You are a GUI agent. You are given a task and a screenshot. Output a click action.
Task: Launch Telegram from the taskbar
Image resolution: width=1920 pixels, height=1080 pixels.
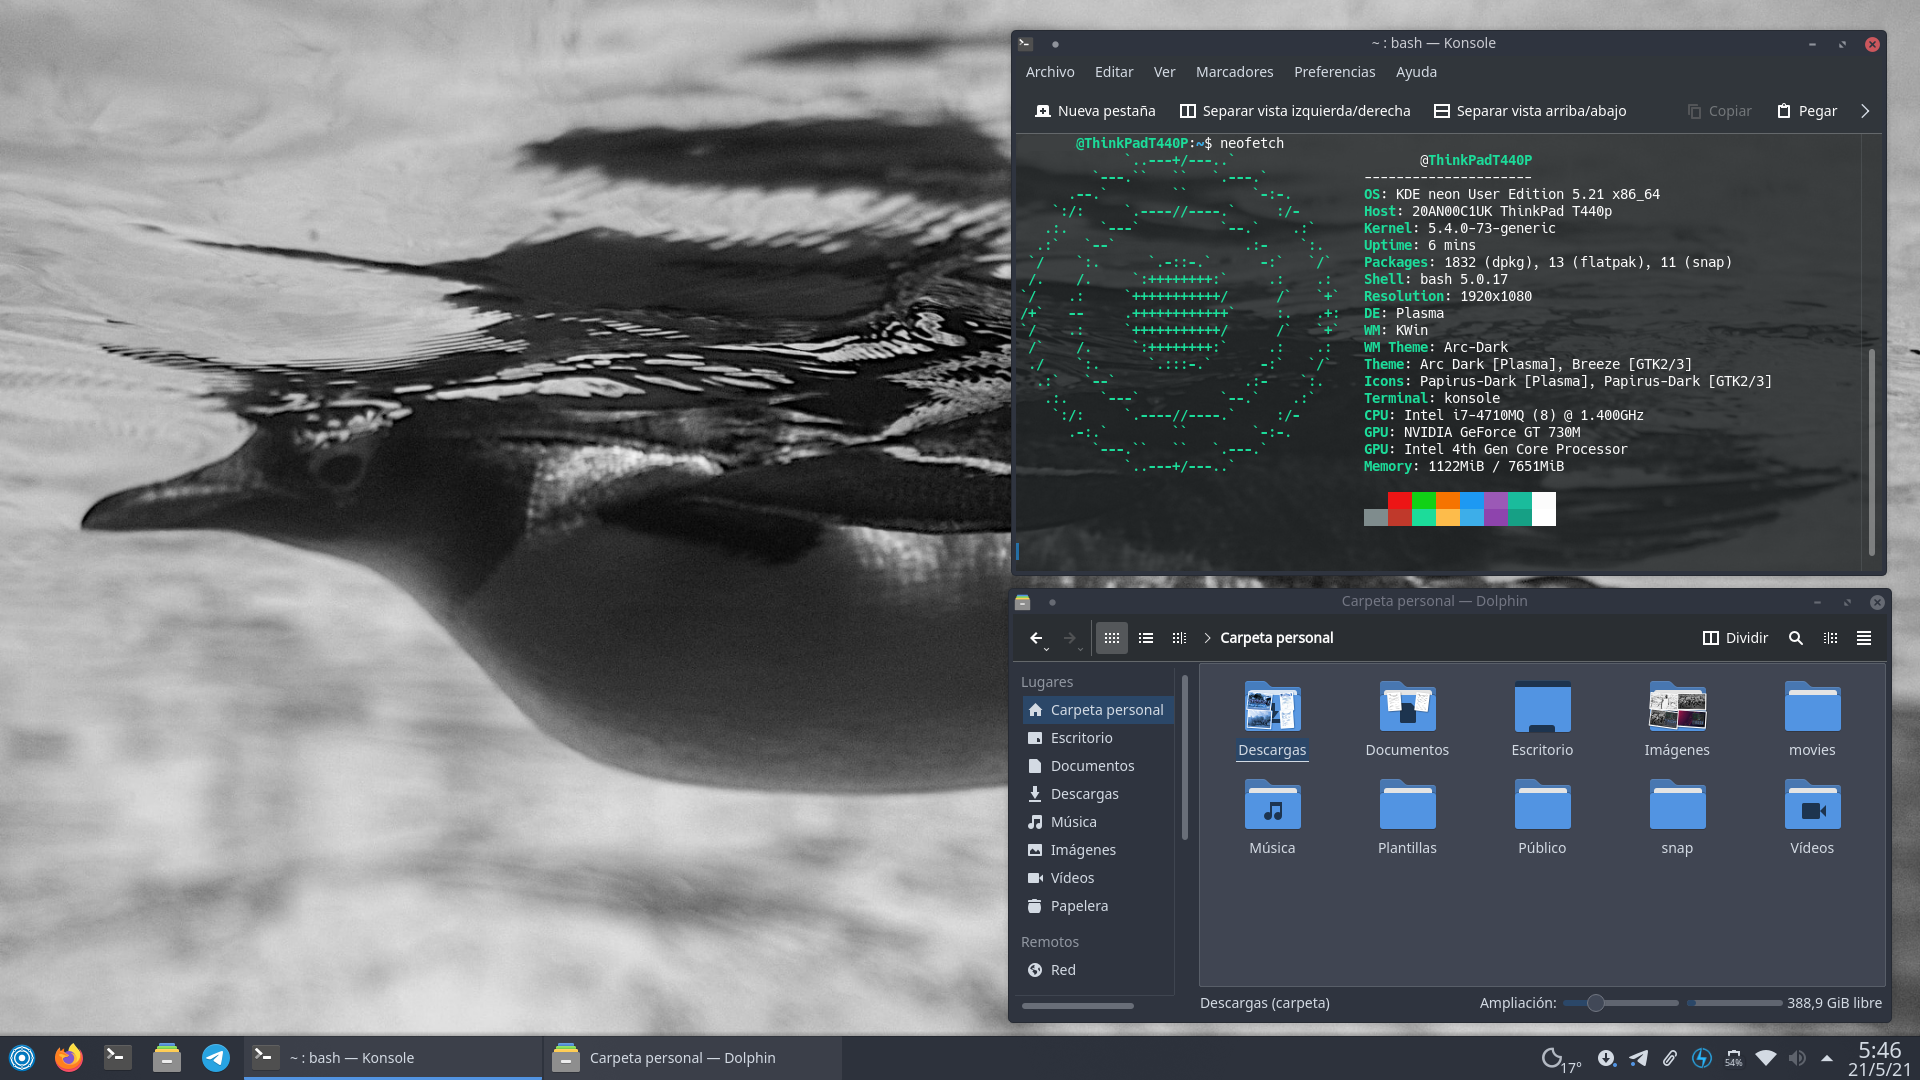(x=216, y=1057)
